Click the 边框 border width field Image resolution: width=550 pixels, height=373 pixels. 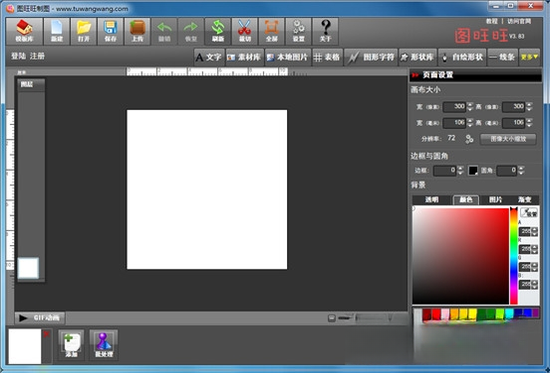coord(445,171)
